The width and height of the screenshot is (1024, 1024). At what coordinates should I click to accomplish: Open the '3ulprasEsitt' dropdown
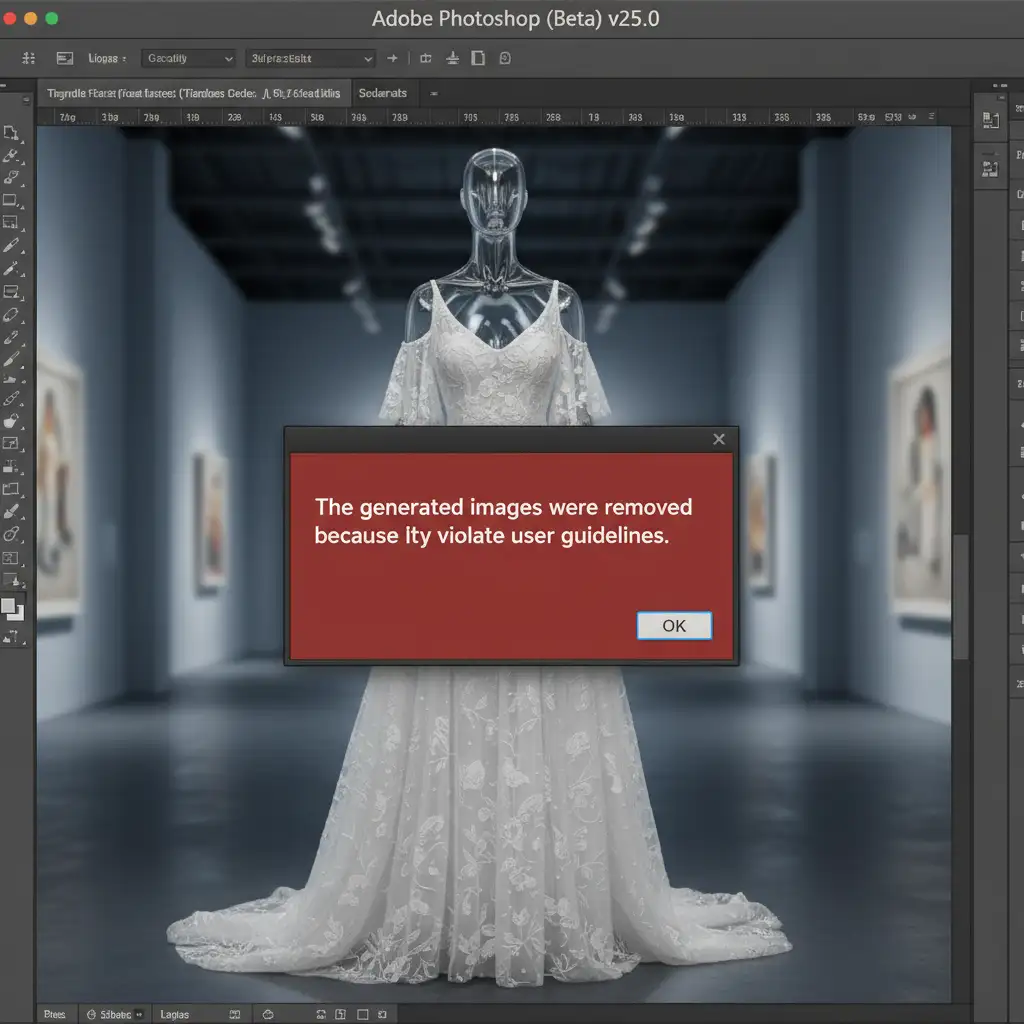tap(310, 59)
